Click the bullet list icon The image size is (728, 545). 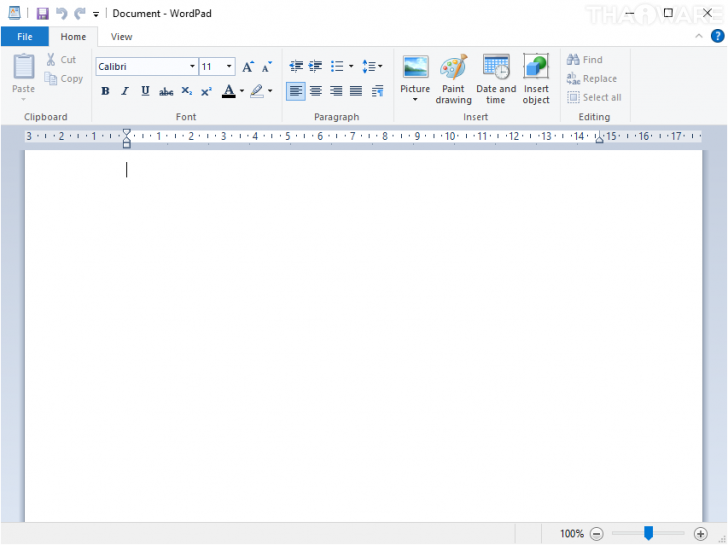tap(337, 66)
